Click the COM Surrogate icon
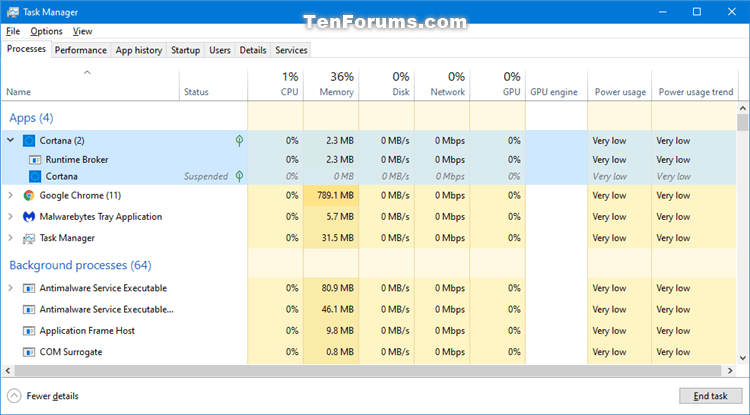750x415 pixels. [x=29, y=352]
